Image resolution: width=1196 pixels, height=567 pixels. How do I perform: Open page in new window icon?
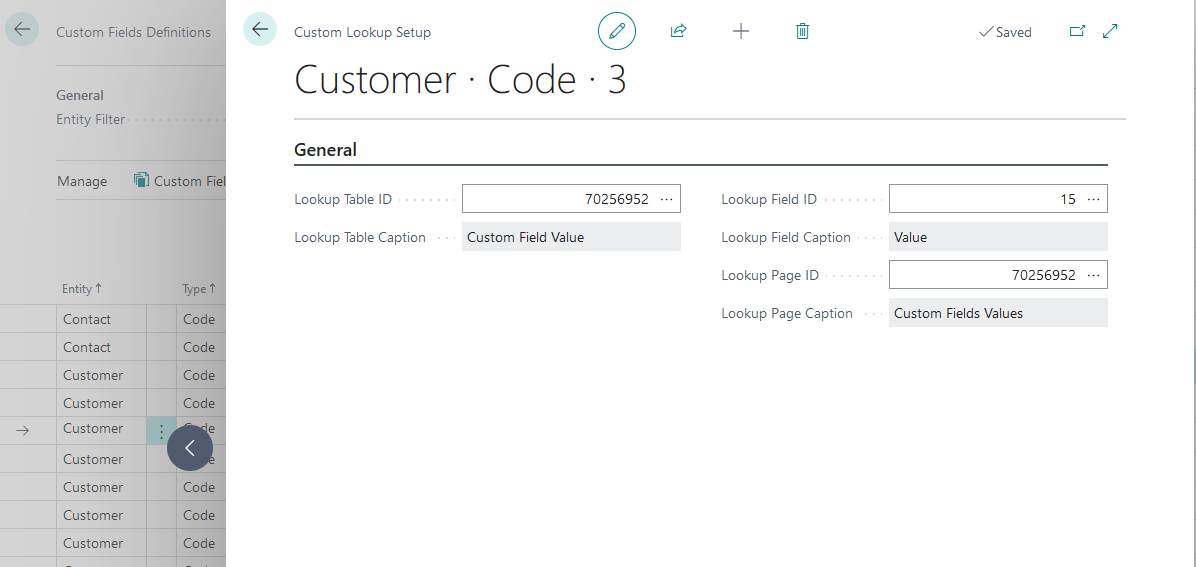click(x=1077, y=32)
